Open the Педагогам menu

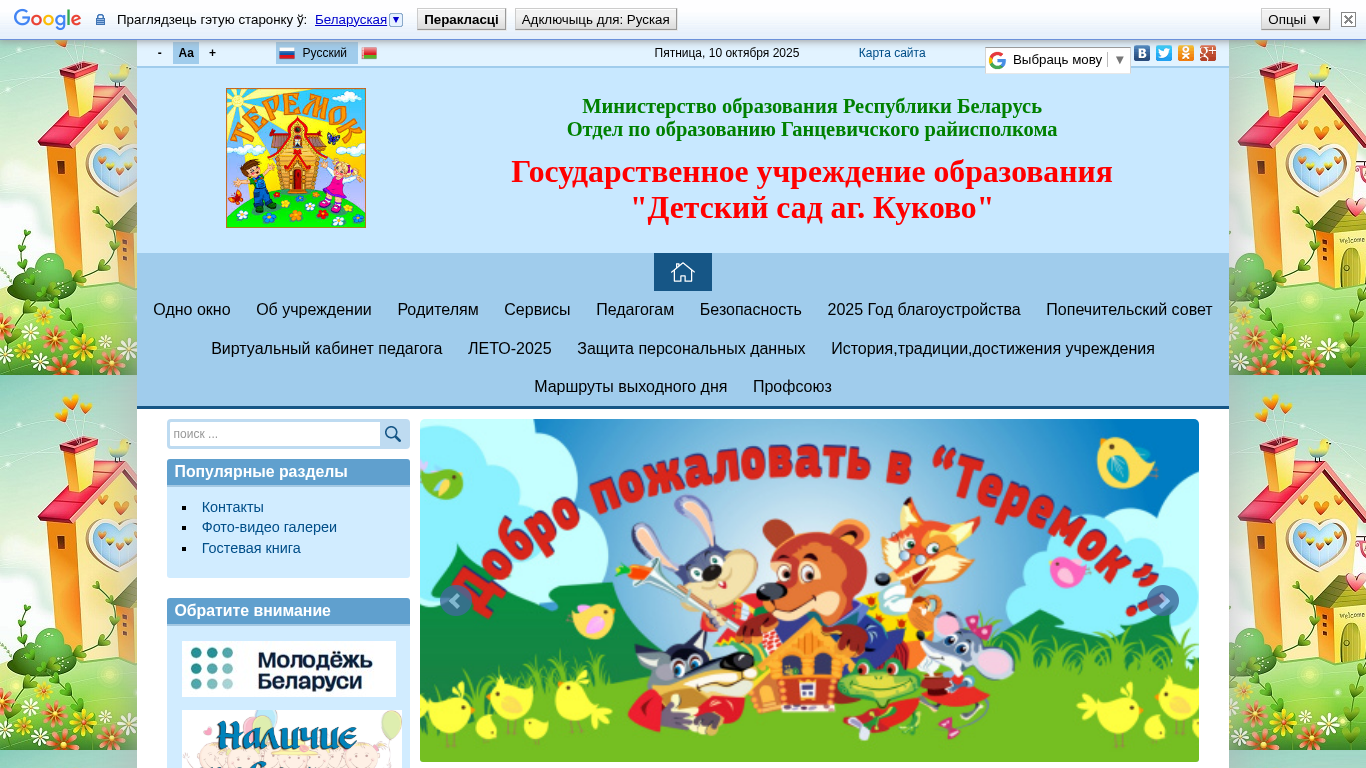[635, 310]
